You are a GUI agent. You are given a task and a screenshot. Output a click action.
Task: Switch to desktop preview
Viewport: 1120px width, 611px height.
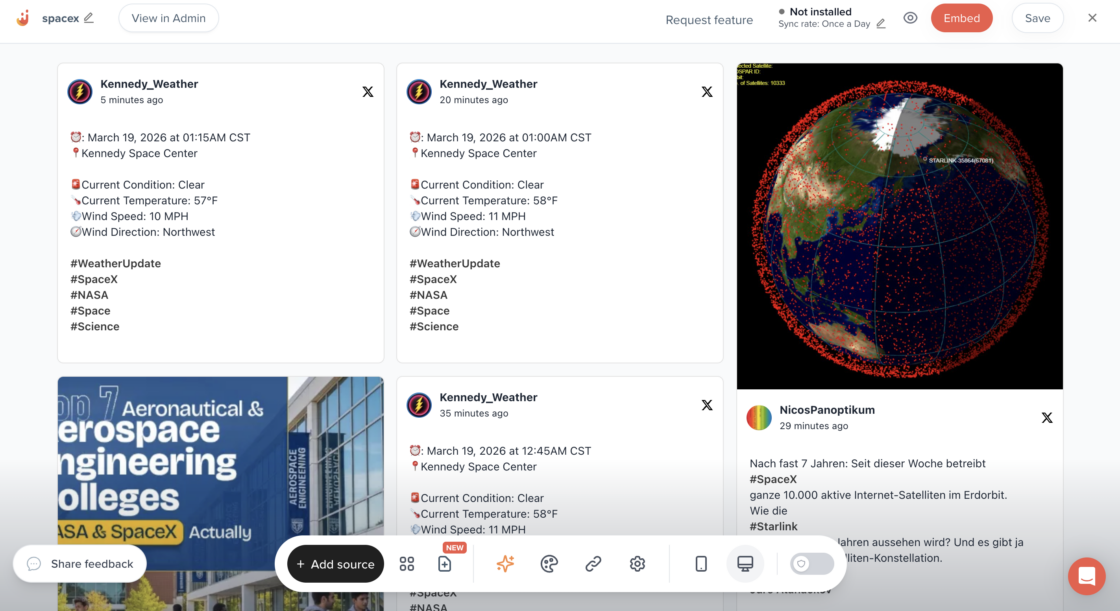(x=745, y=564)
